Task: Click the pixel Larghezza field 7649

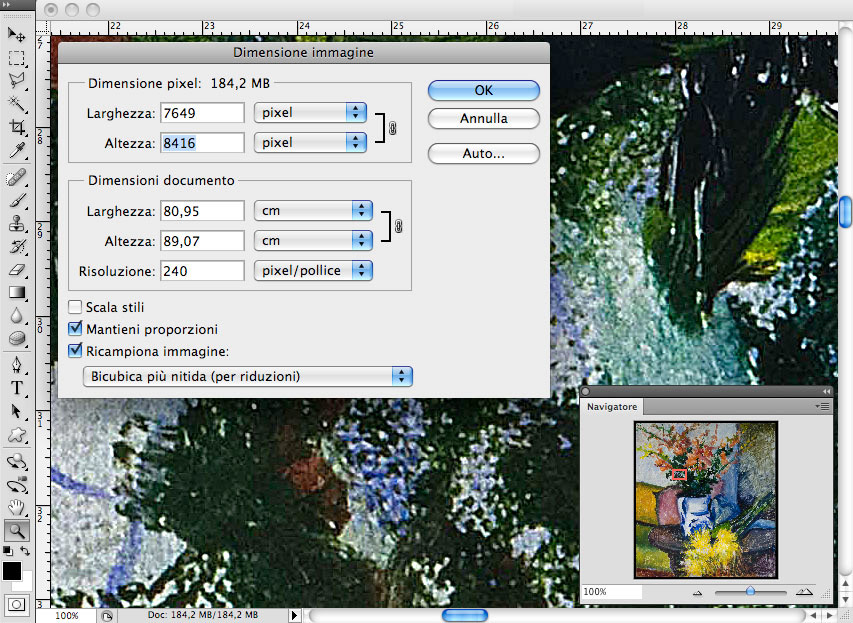Action: [202, 113]
